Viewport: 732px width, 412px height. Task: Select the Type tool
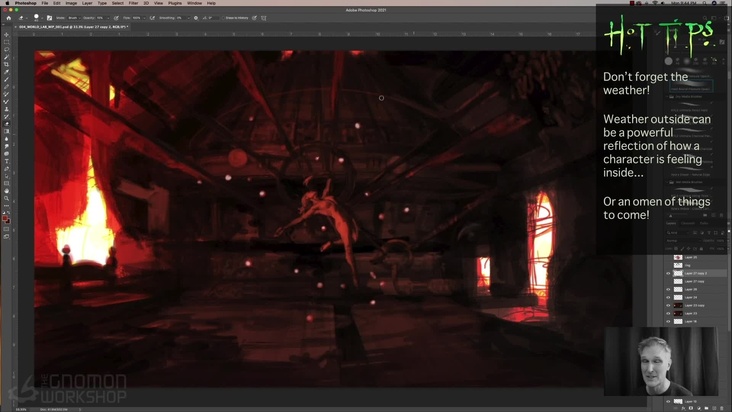click(x=6, y=161)
